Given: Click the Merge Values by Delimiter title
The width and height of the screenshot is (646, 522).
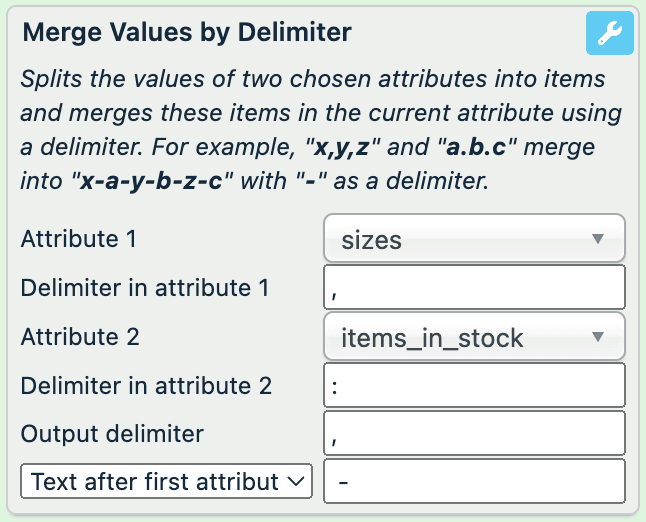Looking at the screenshot, I should (x=187, y=33).
